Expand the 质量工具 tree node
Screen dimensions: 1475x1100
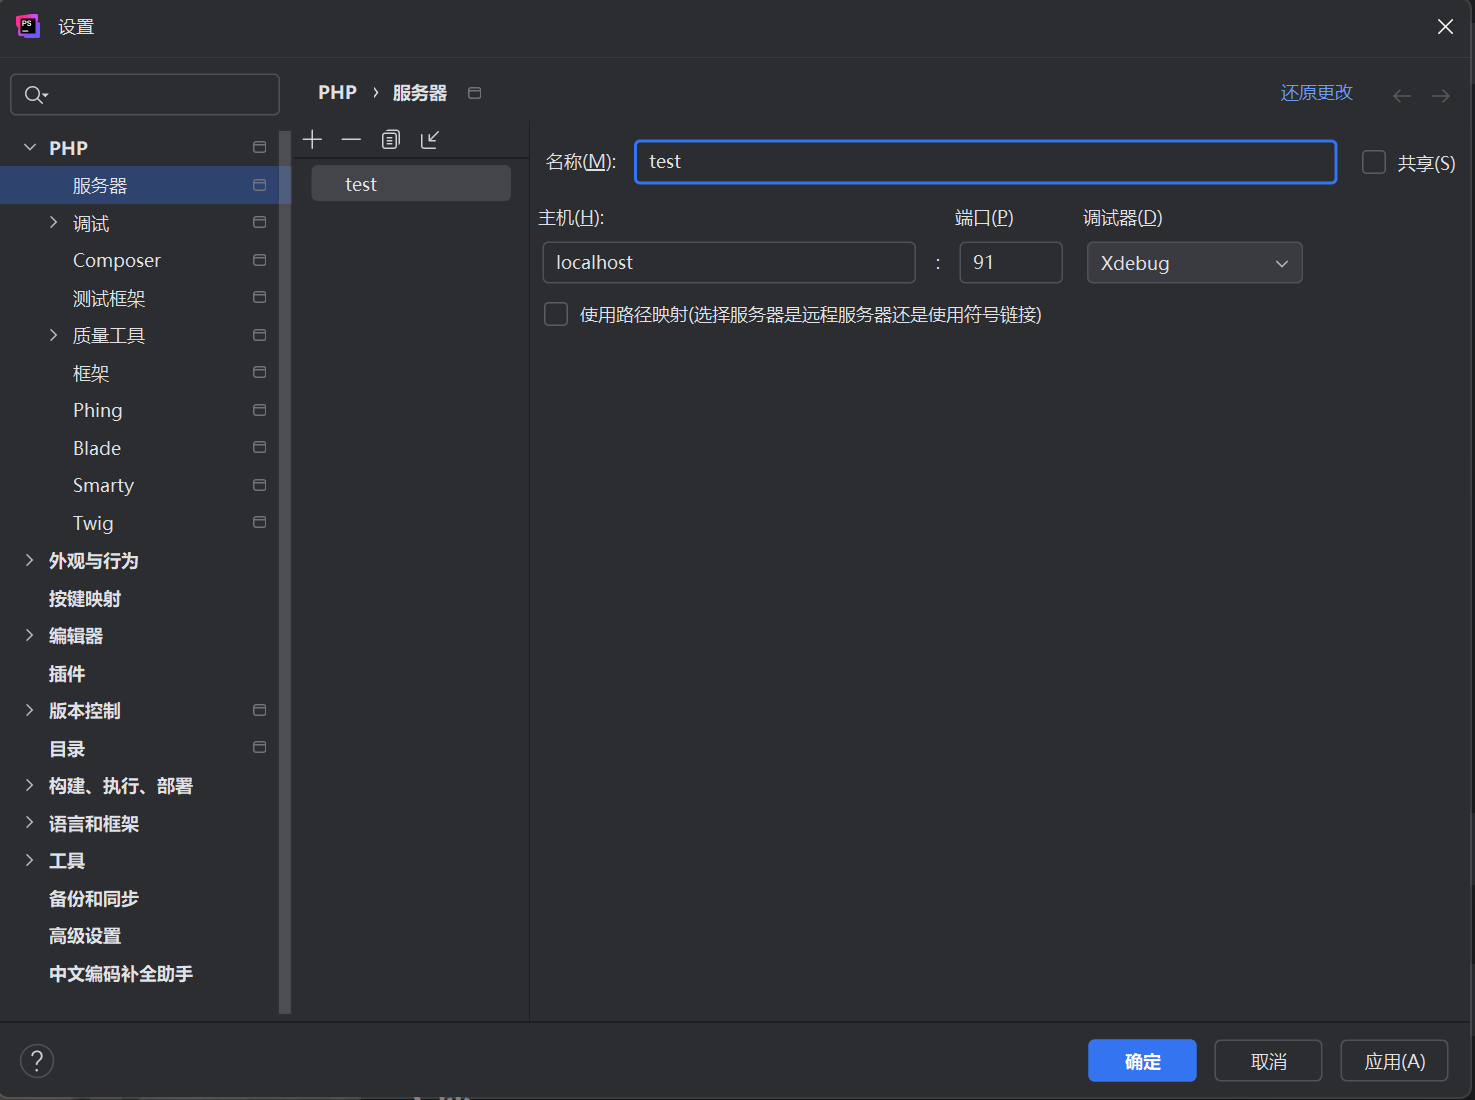(54, 335)
